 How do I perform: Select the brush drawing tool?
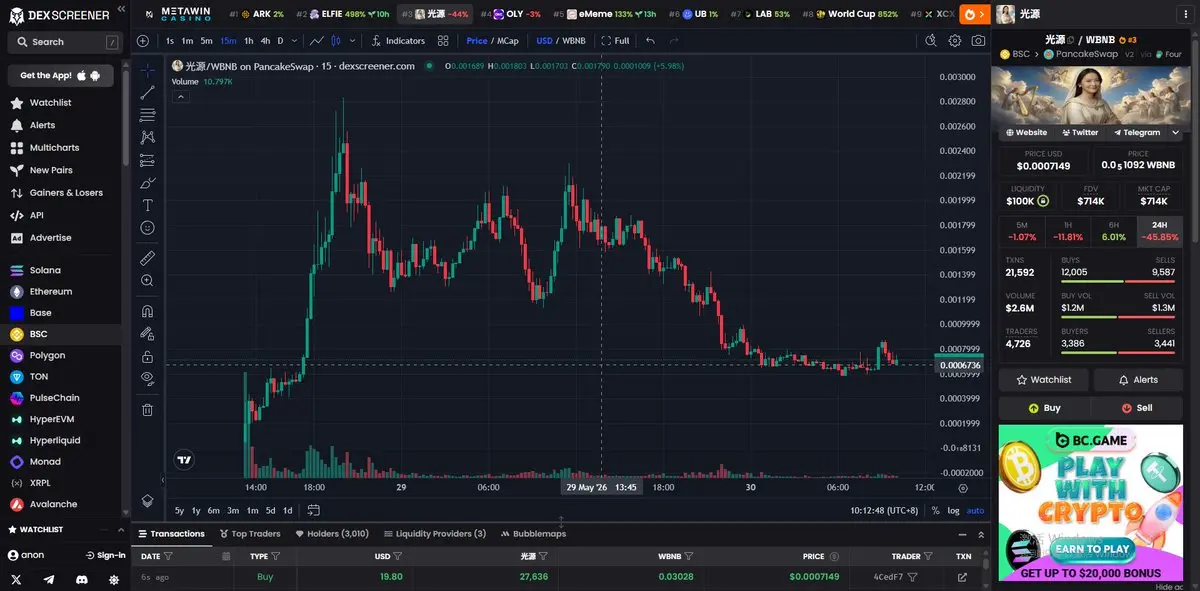click(x=147, y=183)
